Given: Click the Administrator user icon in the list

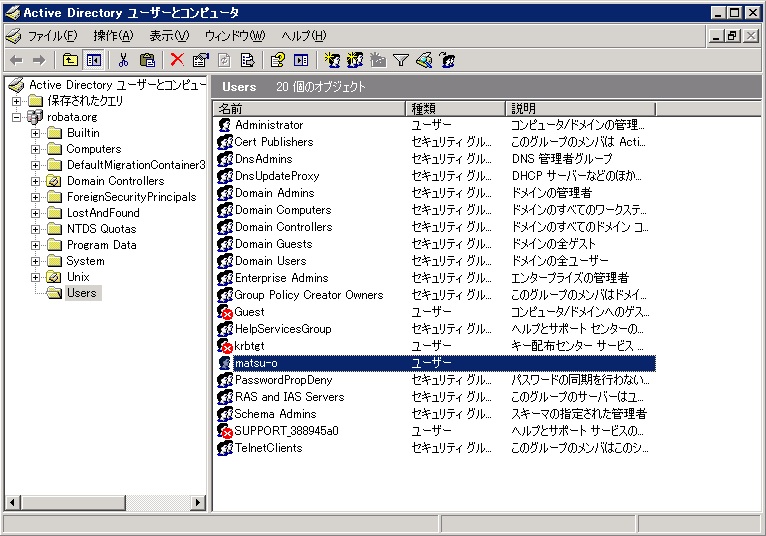Looking at the screenshot, I should click(x=225, y=125).
